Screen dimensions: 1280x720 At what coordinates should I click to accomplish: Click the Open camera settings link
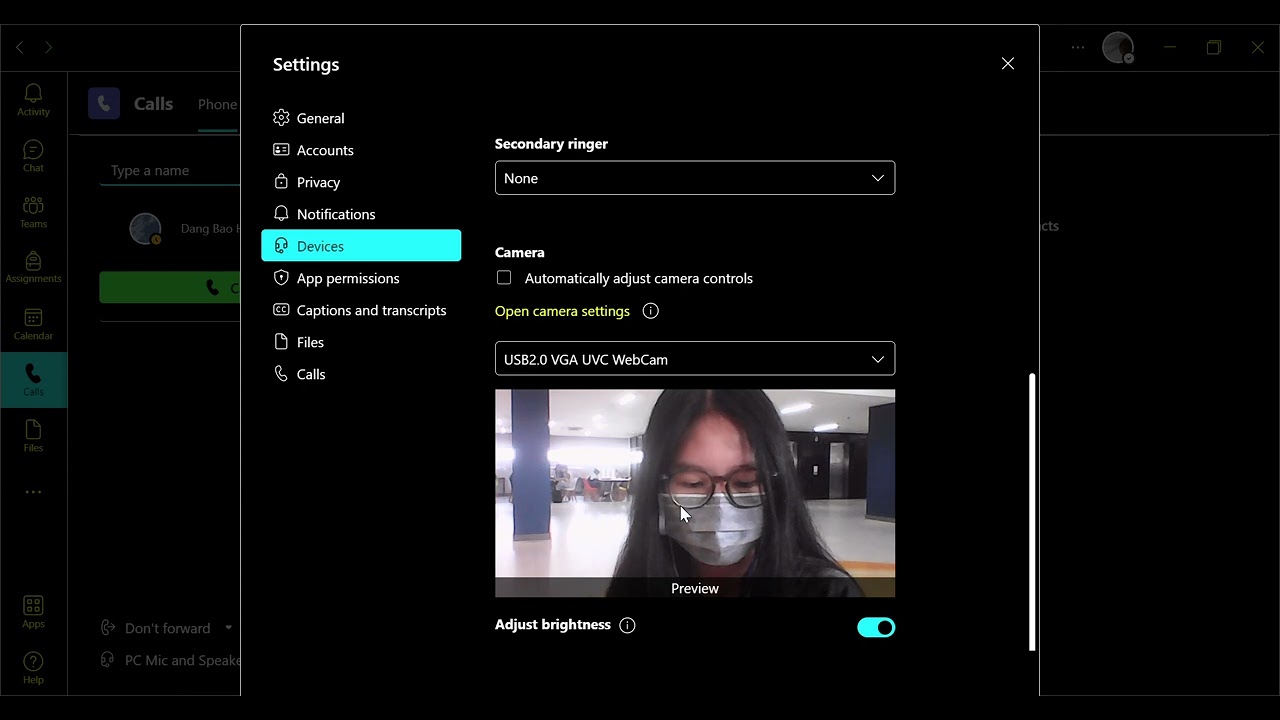[562, 311]
